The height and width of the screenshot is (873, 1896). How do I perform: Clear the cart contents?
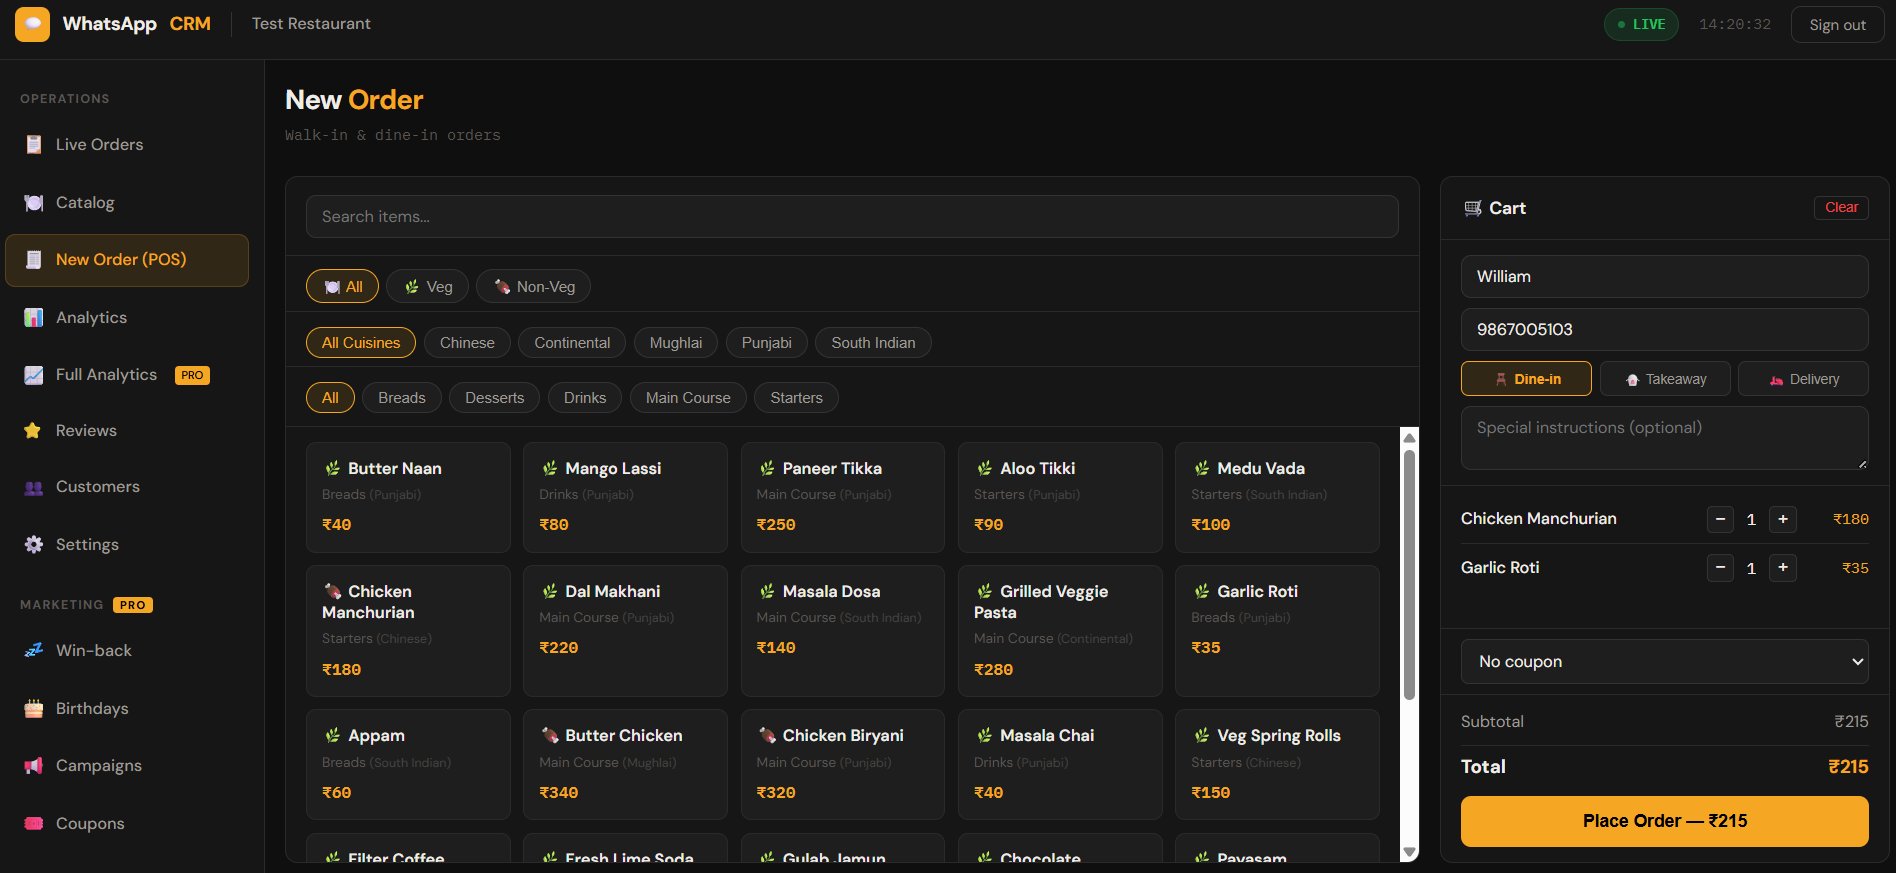[x=1840, y=208]
